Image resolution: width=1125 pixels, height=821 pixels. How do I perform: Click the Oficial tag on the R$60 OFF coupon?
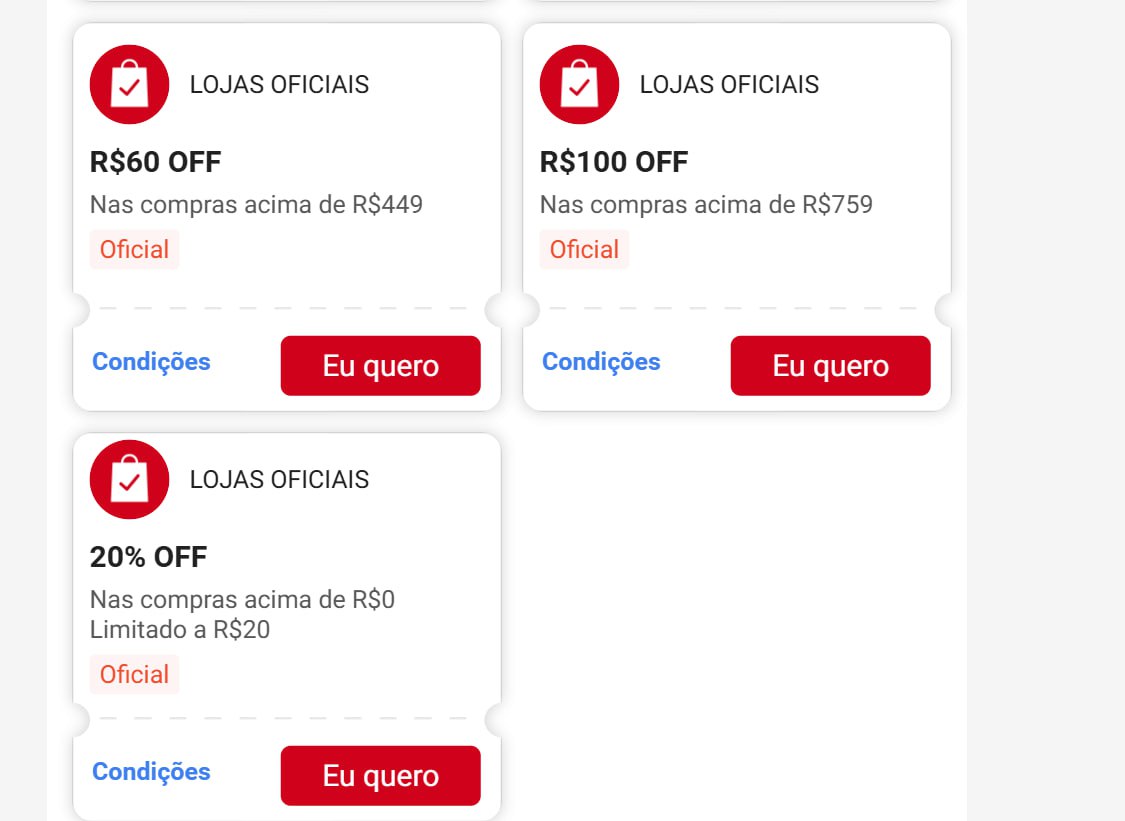[x=134, y=249]
